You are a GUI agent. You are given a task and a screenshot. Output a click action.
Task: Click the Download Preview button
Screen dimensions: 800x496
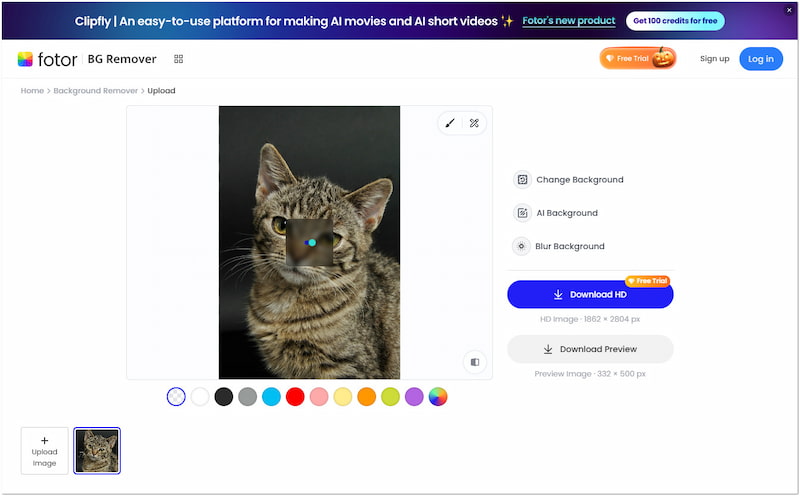pos(590,349)
